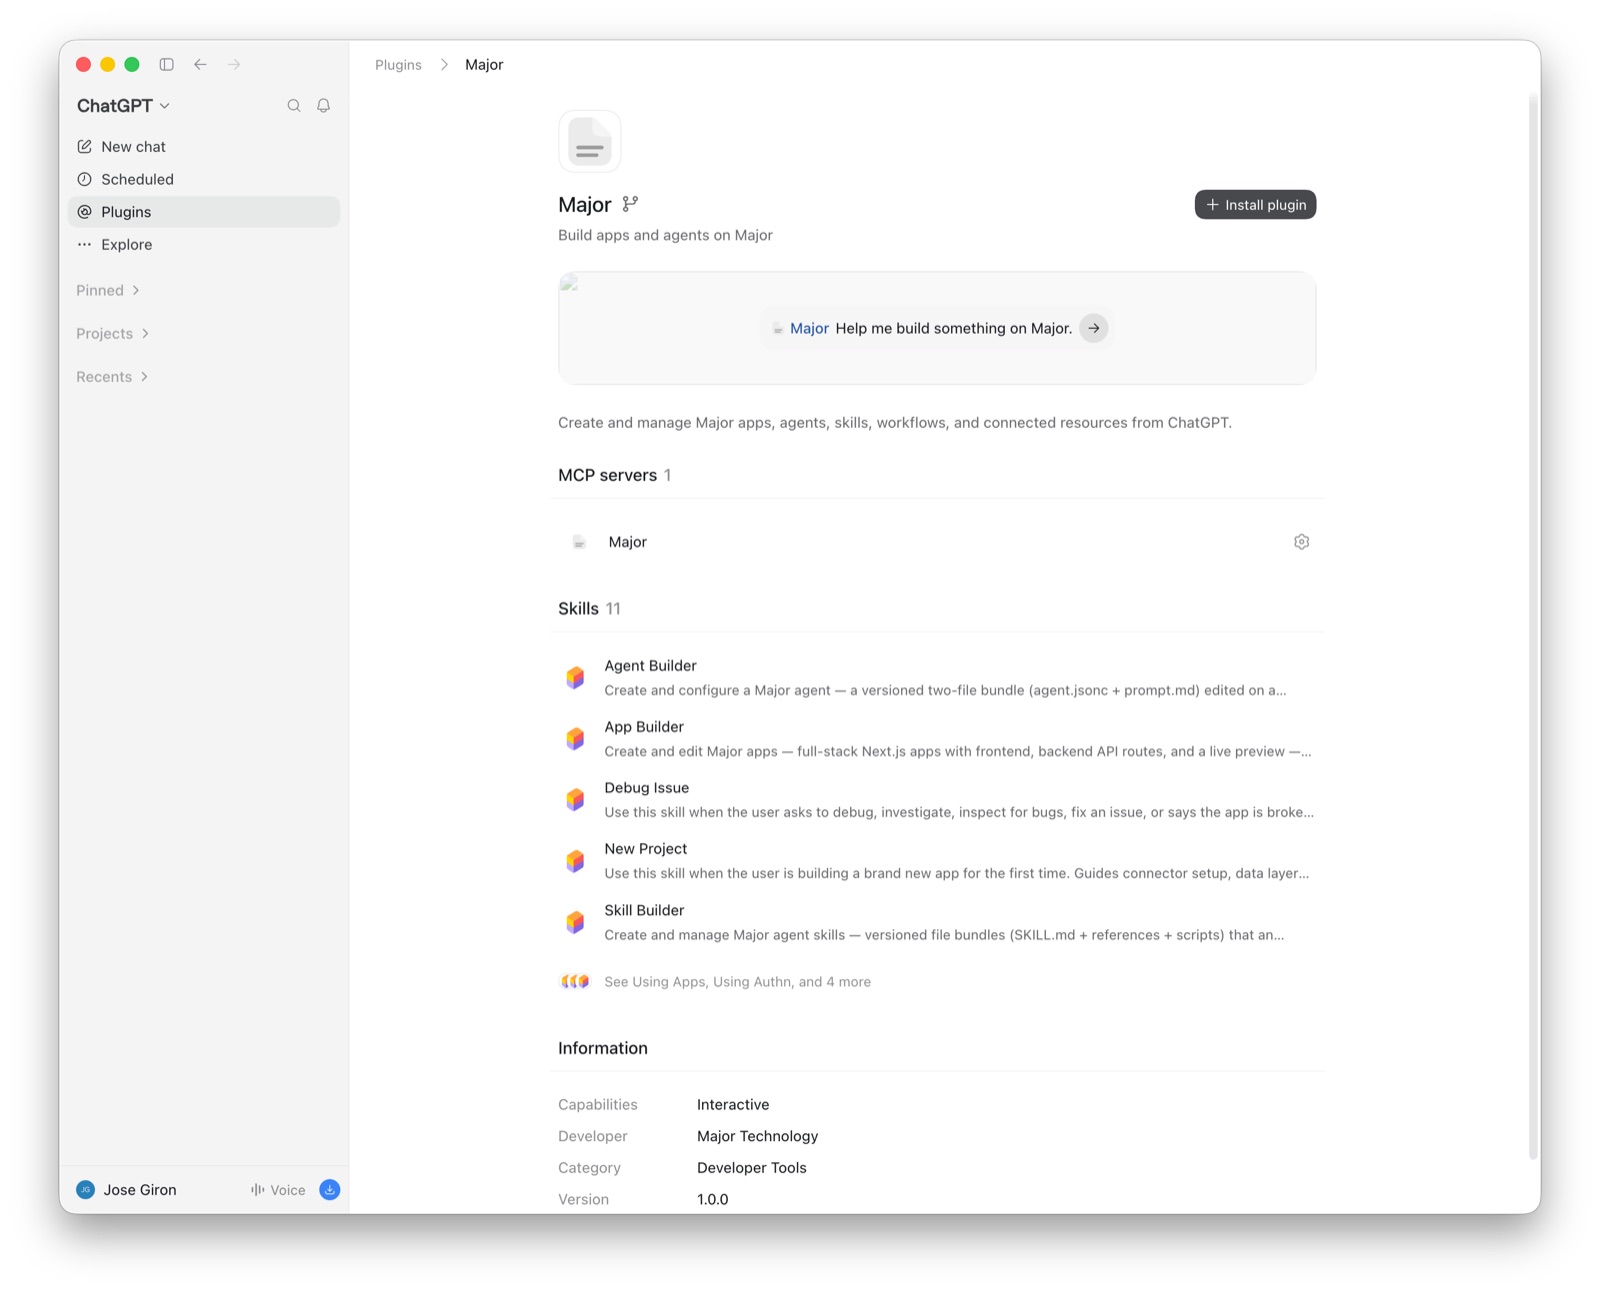Open the New Project skill
This screenshot has height=1292, width=1600.
[x=937, y=861]
